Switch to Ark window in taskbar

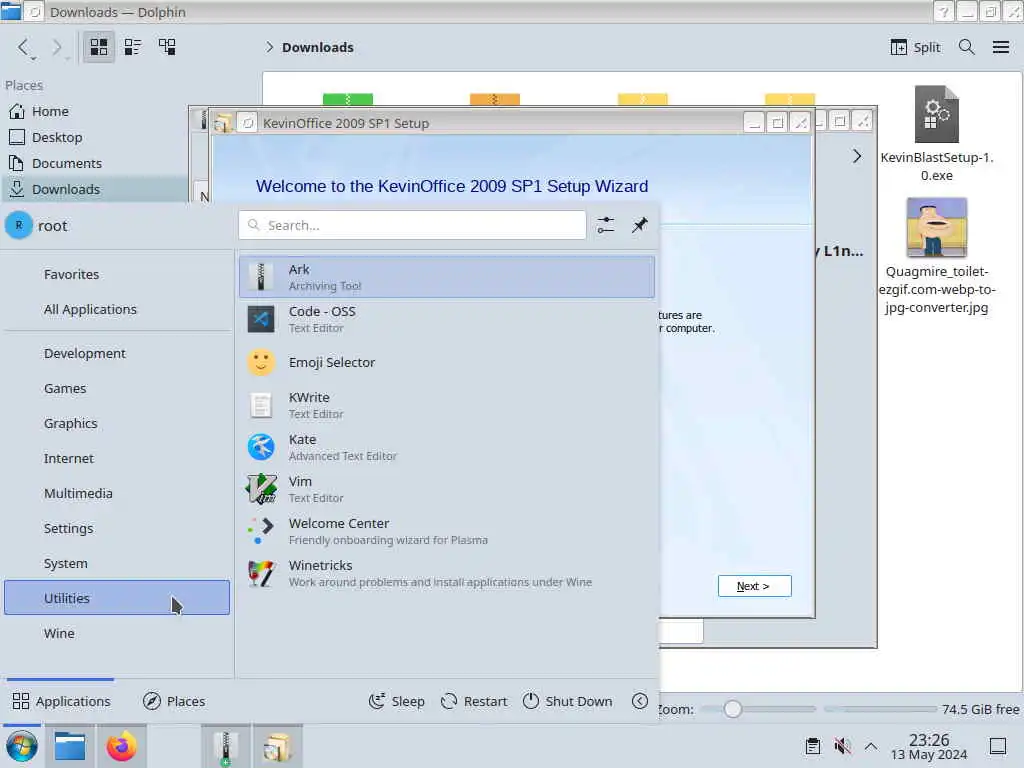tap(225, 746)
